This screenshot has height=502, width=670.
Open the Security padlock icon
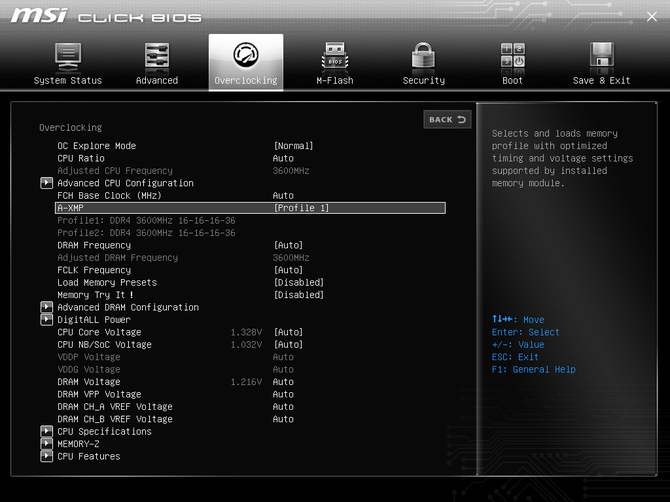(423, 55)
